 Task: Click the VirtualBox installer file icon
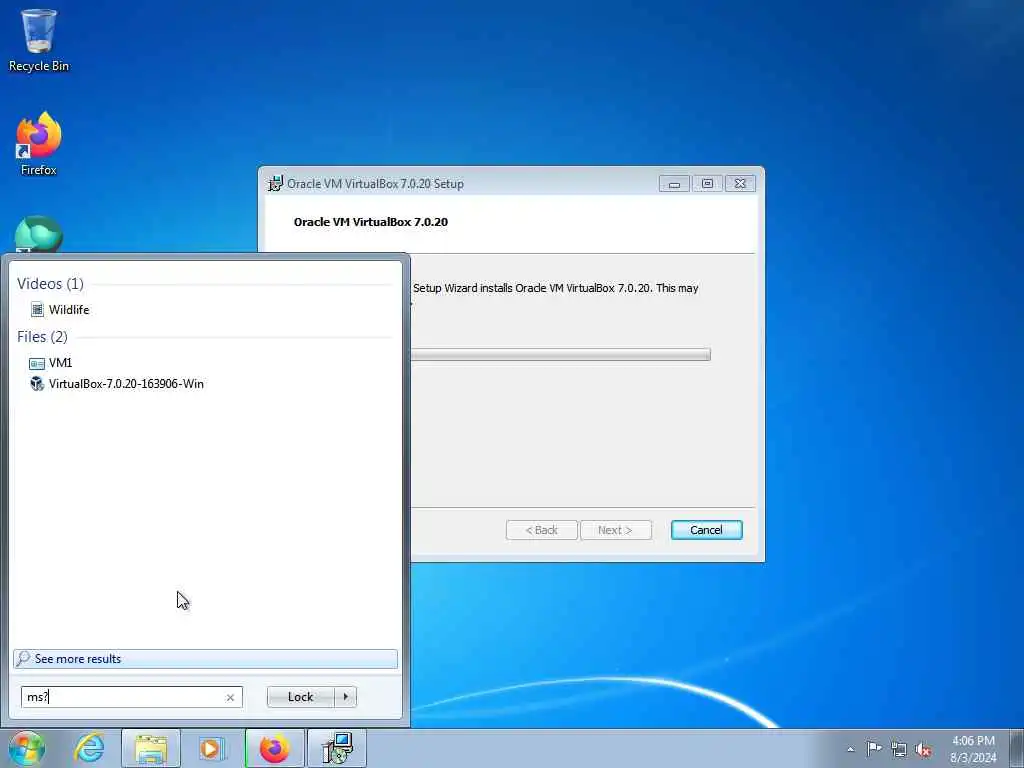pyautogui.click(x=37, y=383)
